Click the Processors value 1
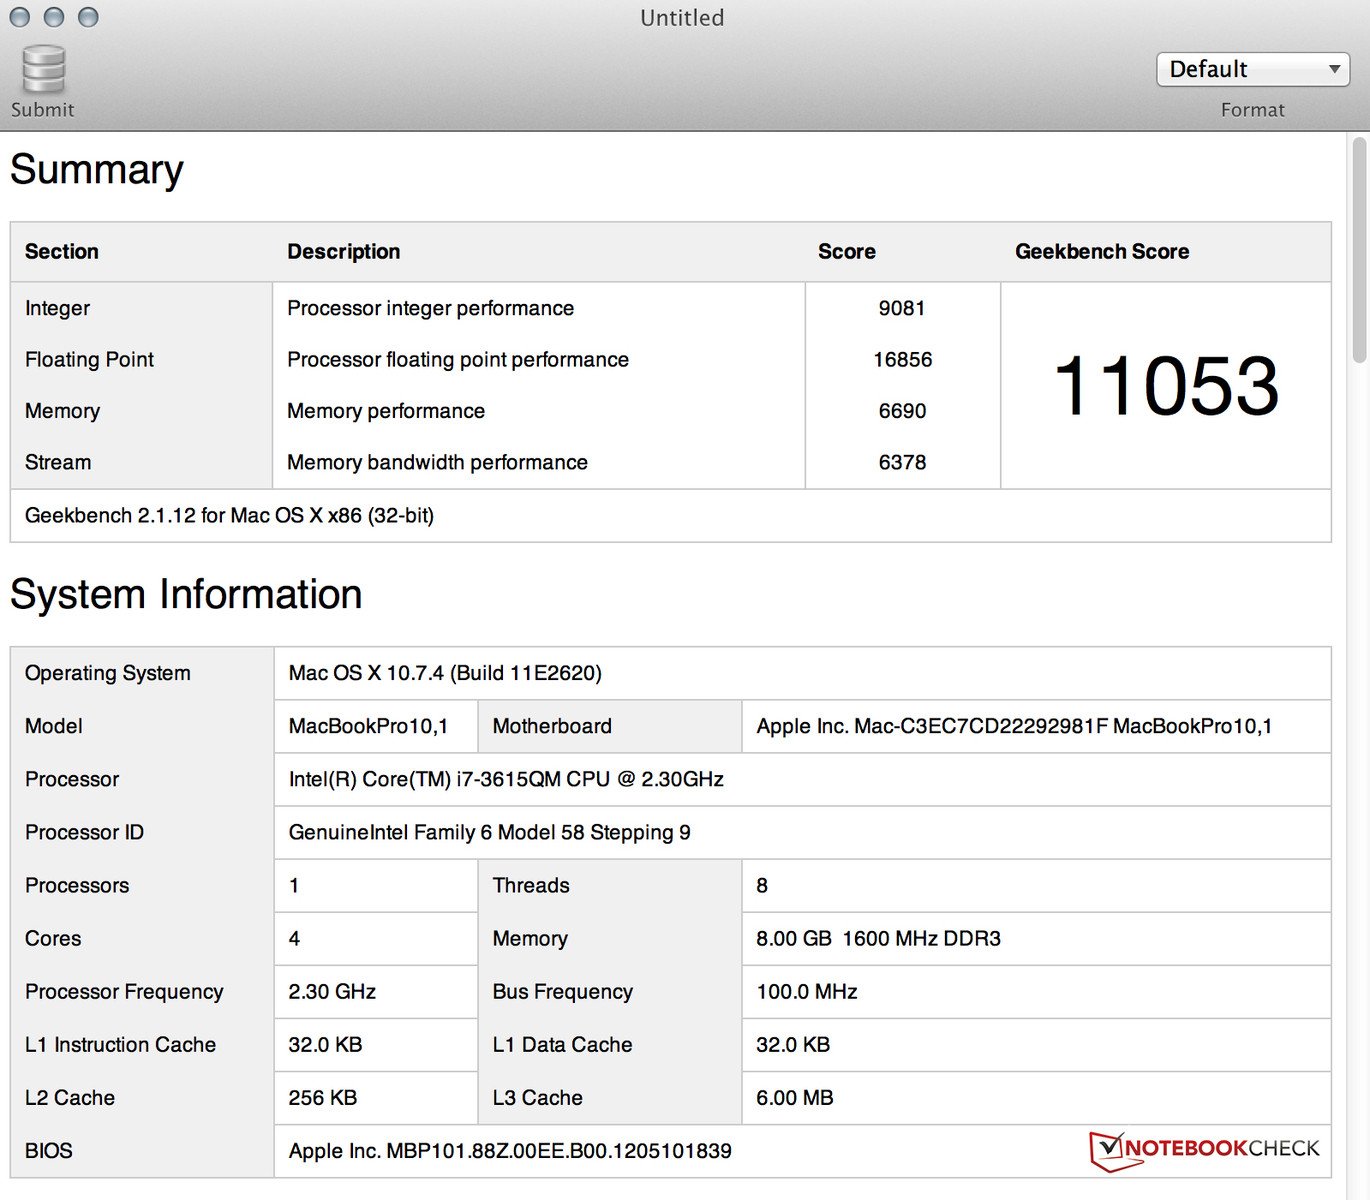 (x=294, y=885)
